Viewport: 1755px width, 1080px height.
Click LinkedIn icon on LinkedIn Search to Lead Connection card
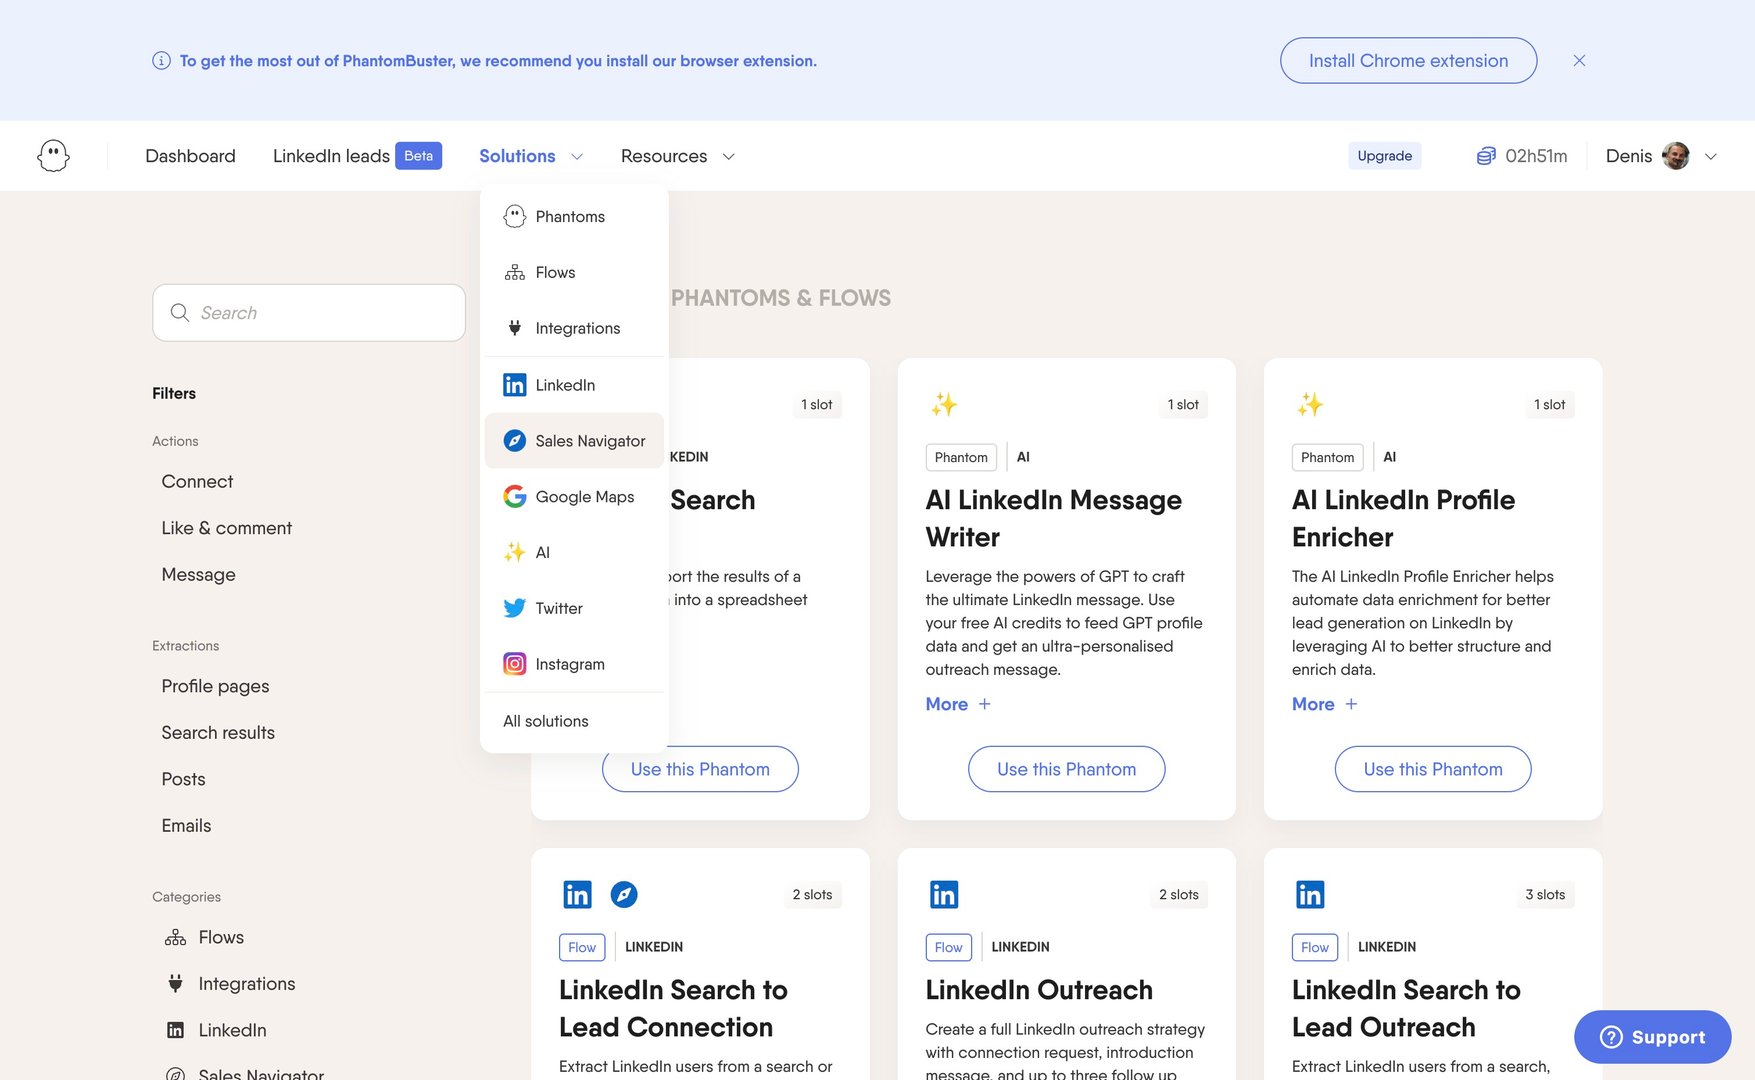[577, 894]
